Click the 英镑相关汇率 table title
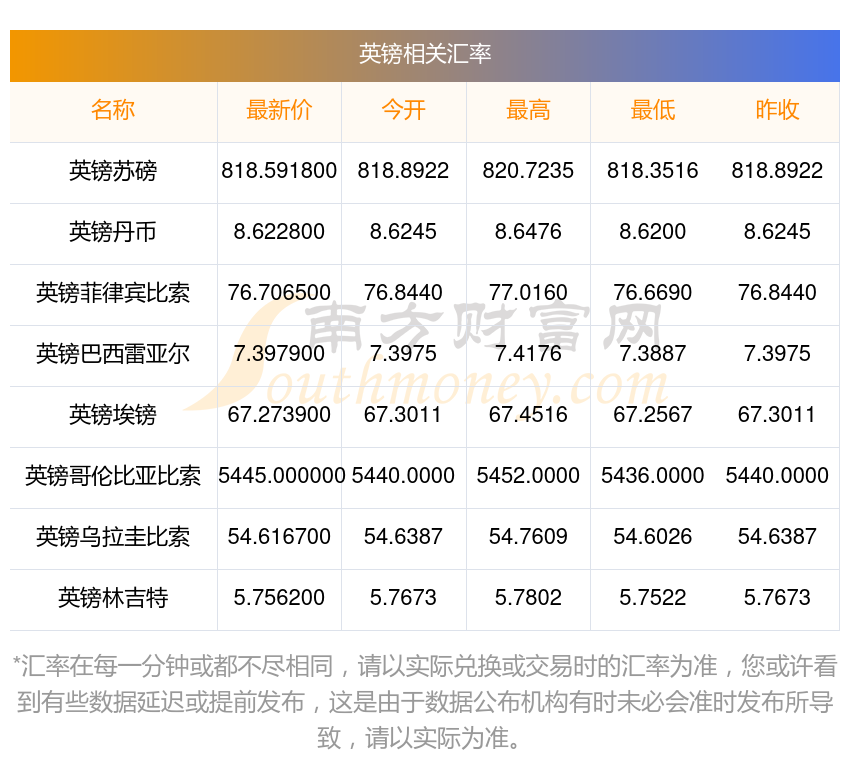Image resolution: width=850 pixels, height=769 pixels. point(425,54)
